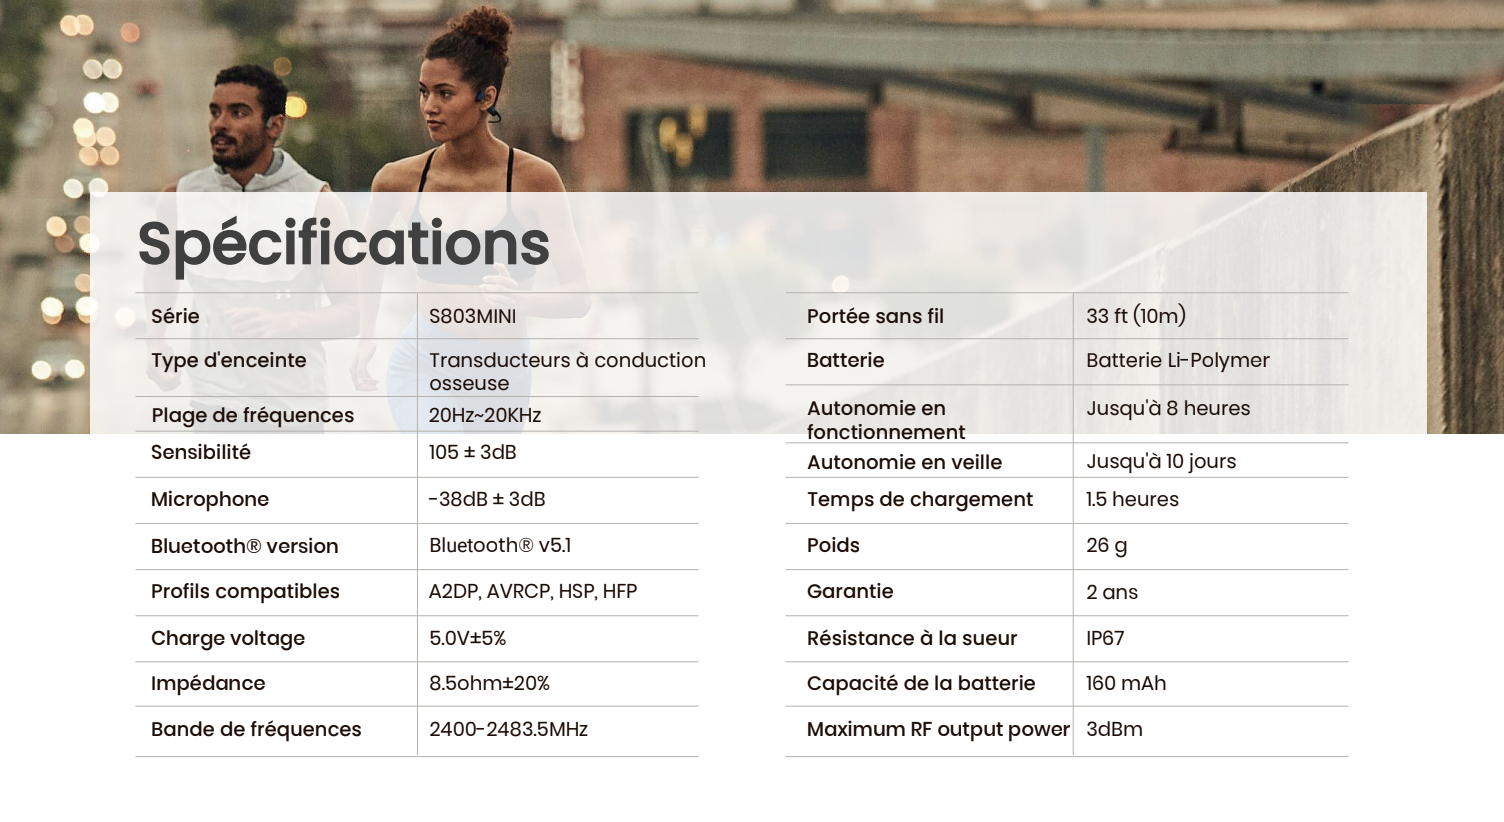The image size is (1504, 822).
Task: Select the Série label
Action: point(175,316)
